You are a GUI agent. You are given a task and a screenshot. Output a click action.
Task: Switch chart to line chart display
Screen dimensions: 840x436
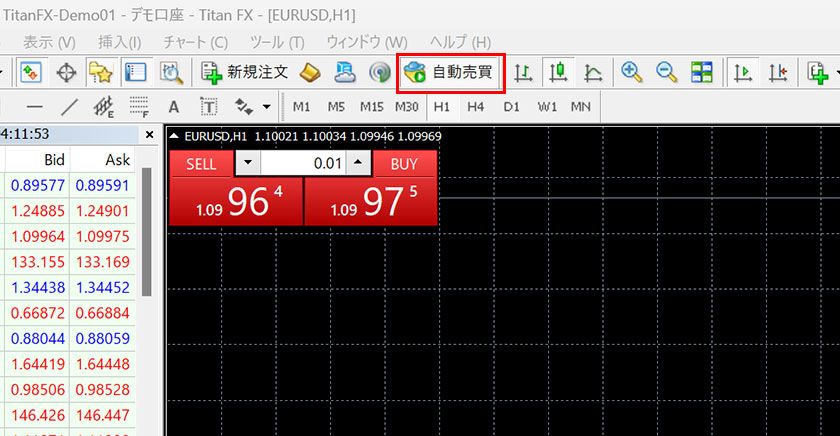(x=593, y=72)
